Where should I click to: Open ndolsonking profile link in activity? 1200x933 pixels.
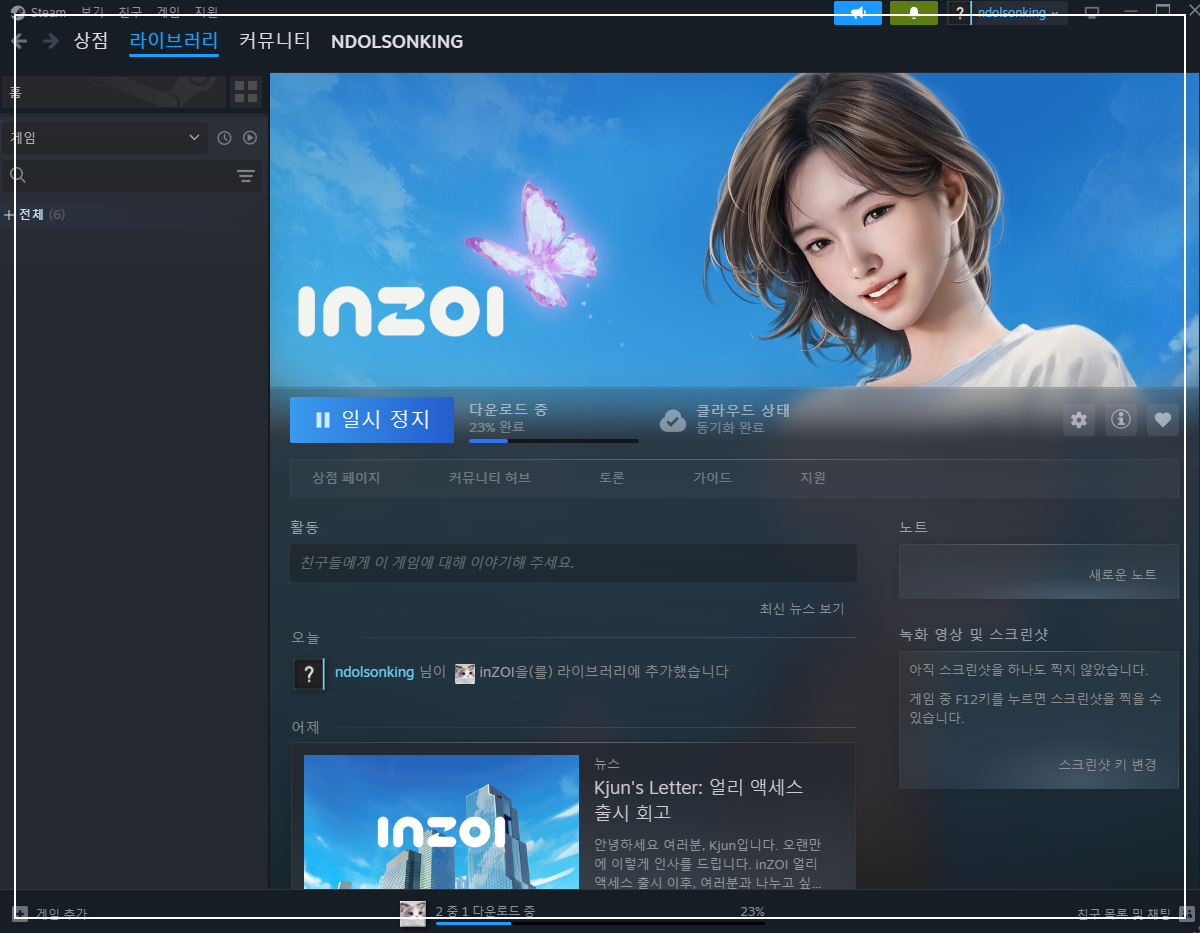tap(374, 672)
